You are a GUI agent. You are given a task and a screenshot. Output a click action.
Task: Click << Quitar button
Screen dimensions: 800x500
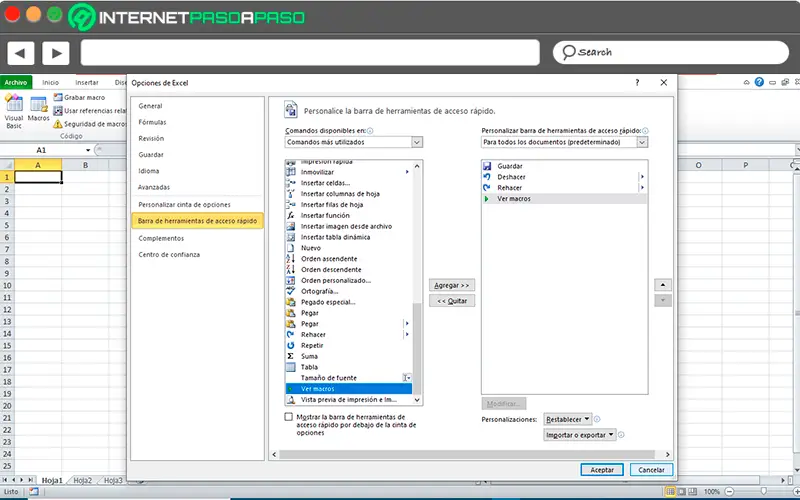[x=452, y=301]
